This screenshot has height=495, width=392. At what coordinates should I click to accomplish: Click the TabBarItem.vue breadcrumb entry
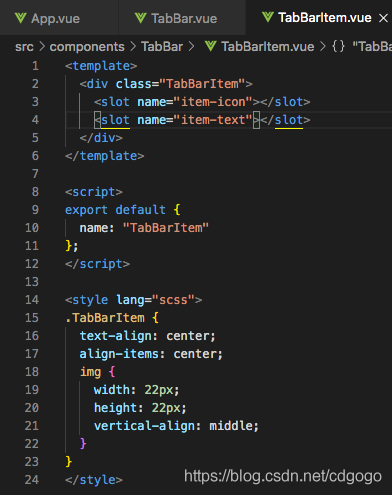coord(267,47)
